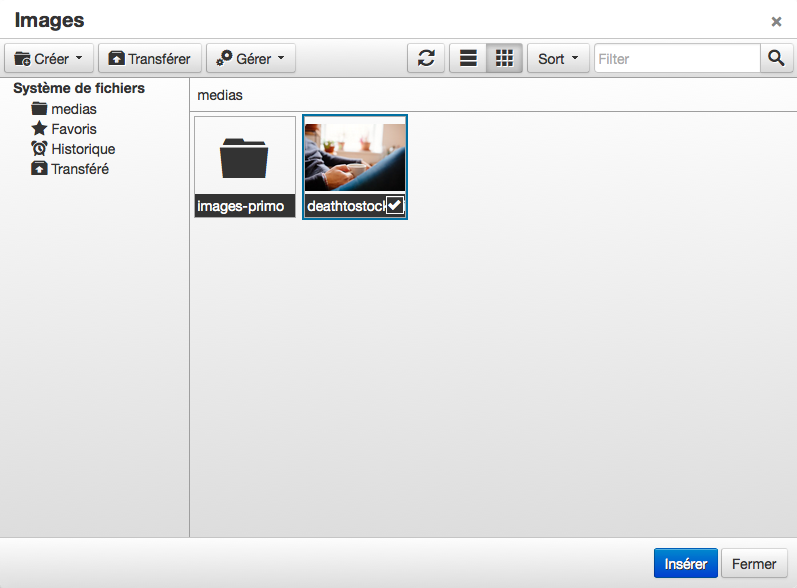Open the Créer dropdown menu

(x=49, y=58)
